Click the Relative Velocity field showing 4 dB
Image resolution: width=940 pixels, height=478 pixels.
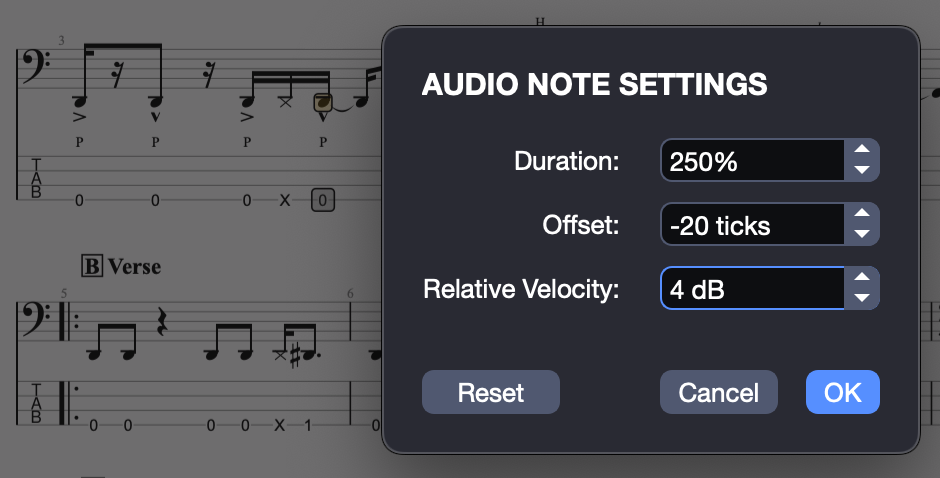coord(753,288)
